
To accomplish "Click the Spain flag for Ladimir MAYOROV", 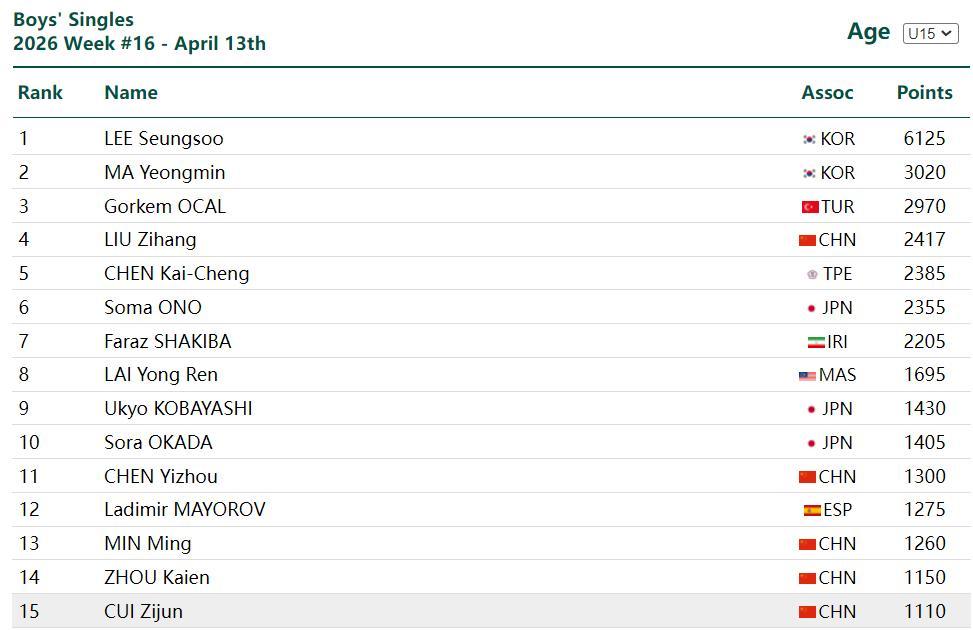I will (x=812, y=510).
